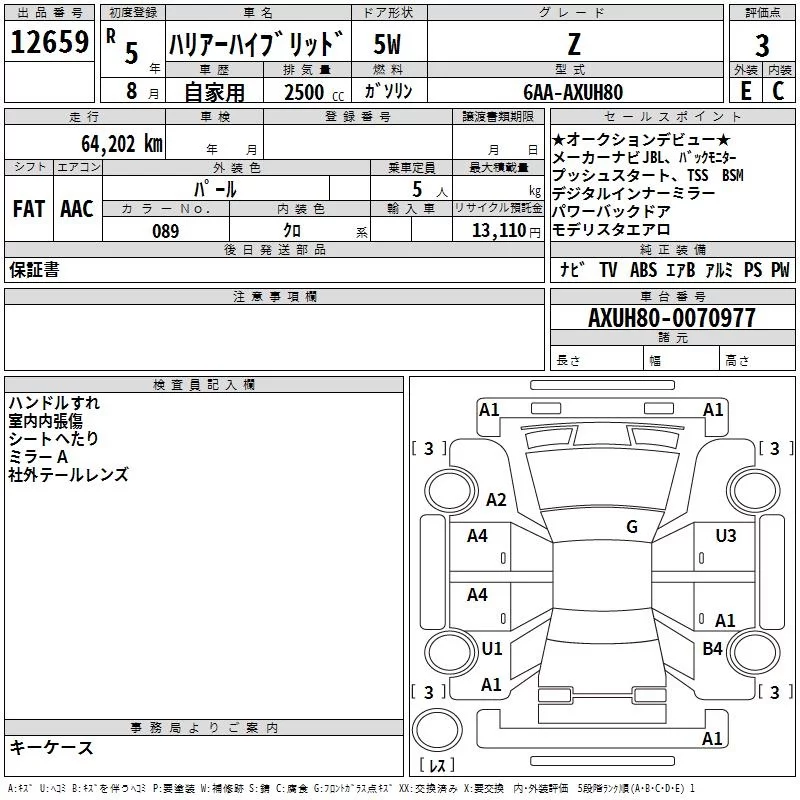
Task: Select the B4 damage mark
Action: pyautogui.click(x=712, y=649)
